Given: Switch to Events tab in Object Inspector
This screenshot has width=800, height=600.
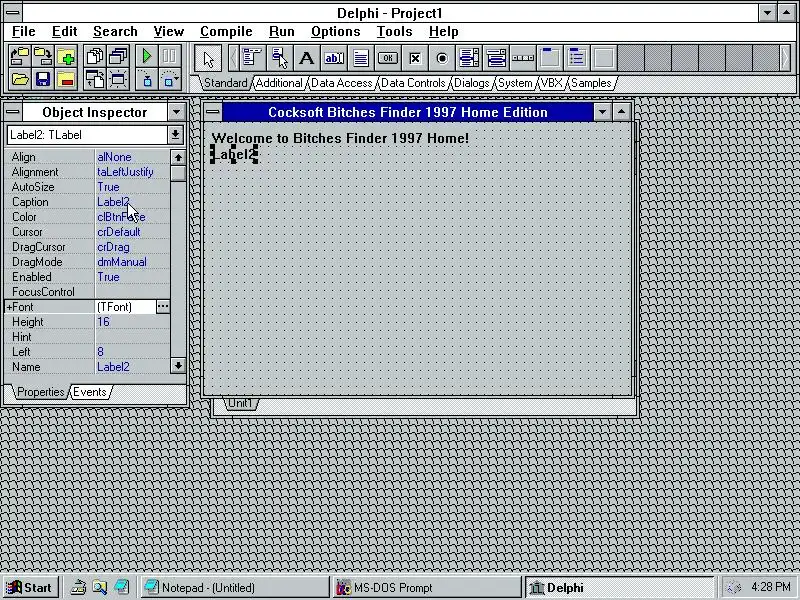Looking at the screenshot, I should click(x=90, y=392).
